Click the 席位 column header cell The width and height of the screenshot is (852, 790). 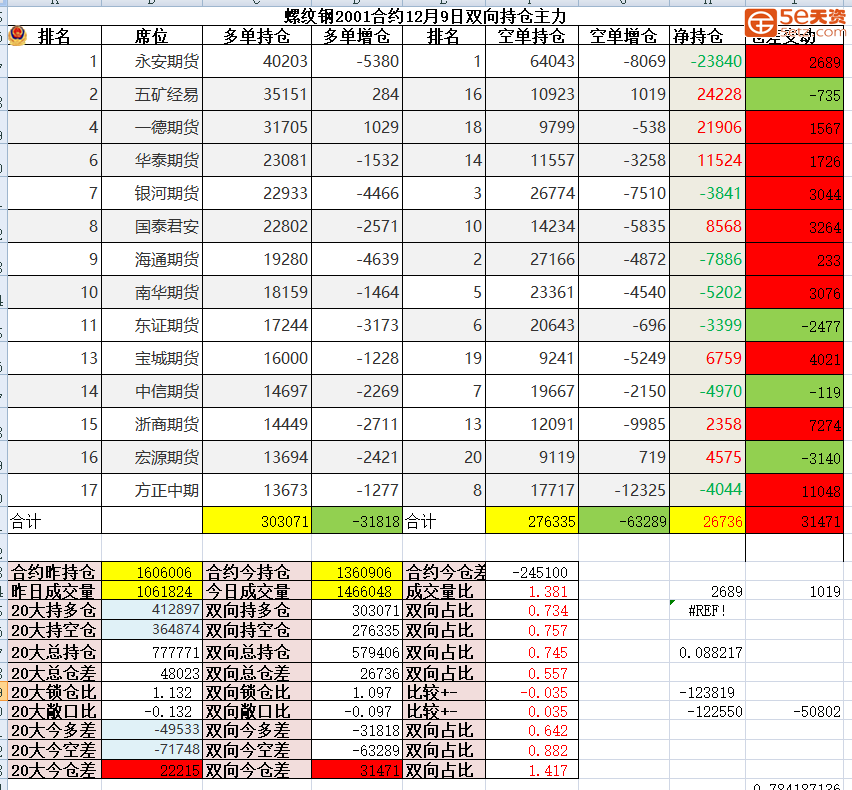point(151,37)
